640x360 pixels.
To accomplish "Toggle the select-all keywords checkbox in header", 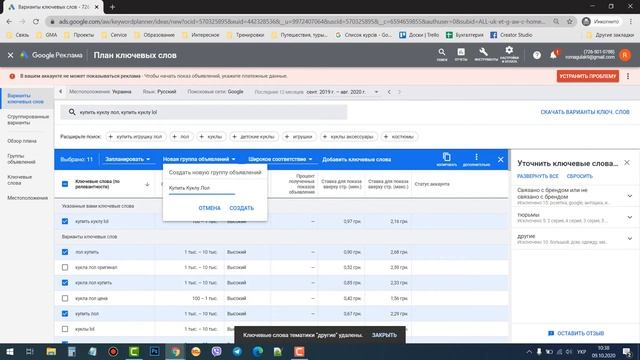I will [x=65, y=184].
